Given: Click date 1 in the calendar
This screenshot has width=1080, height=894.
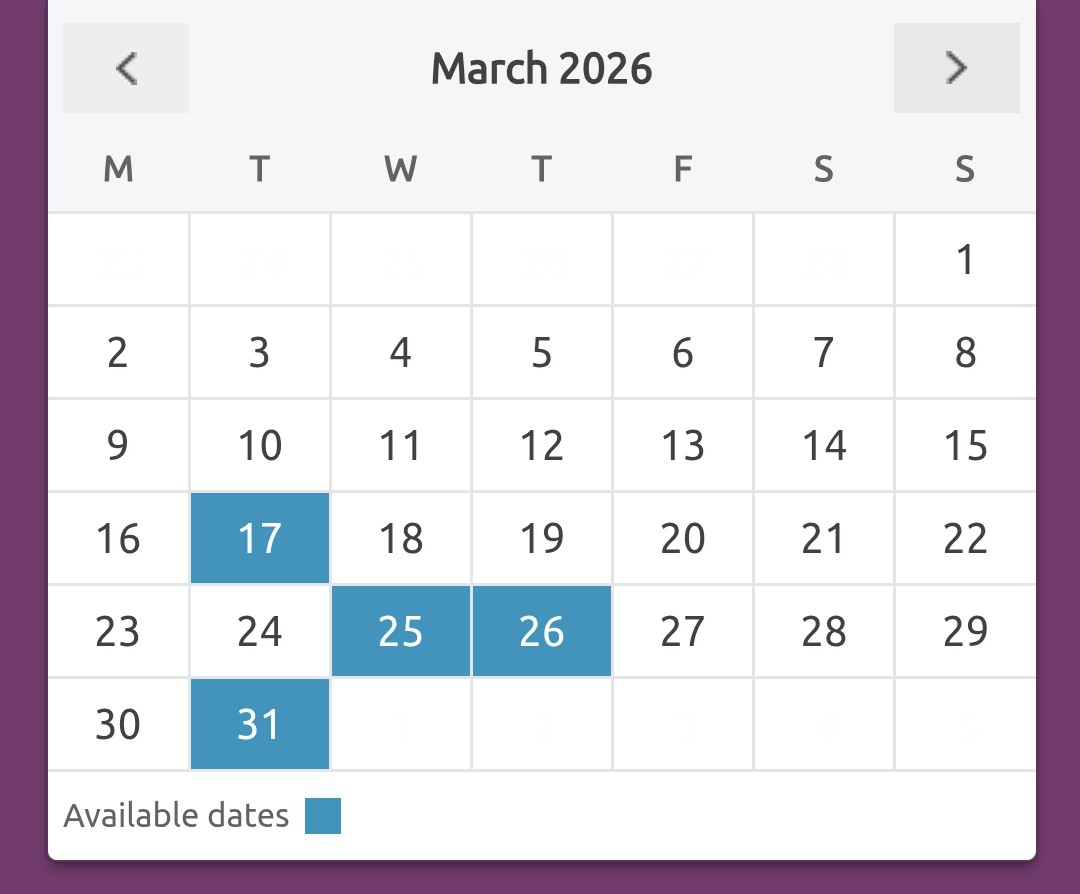Looking at the screenshot, I should [965, 260].
